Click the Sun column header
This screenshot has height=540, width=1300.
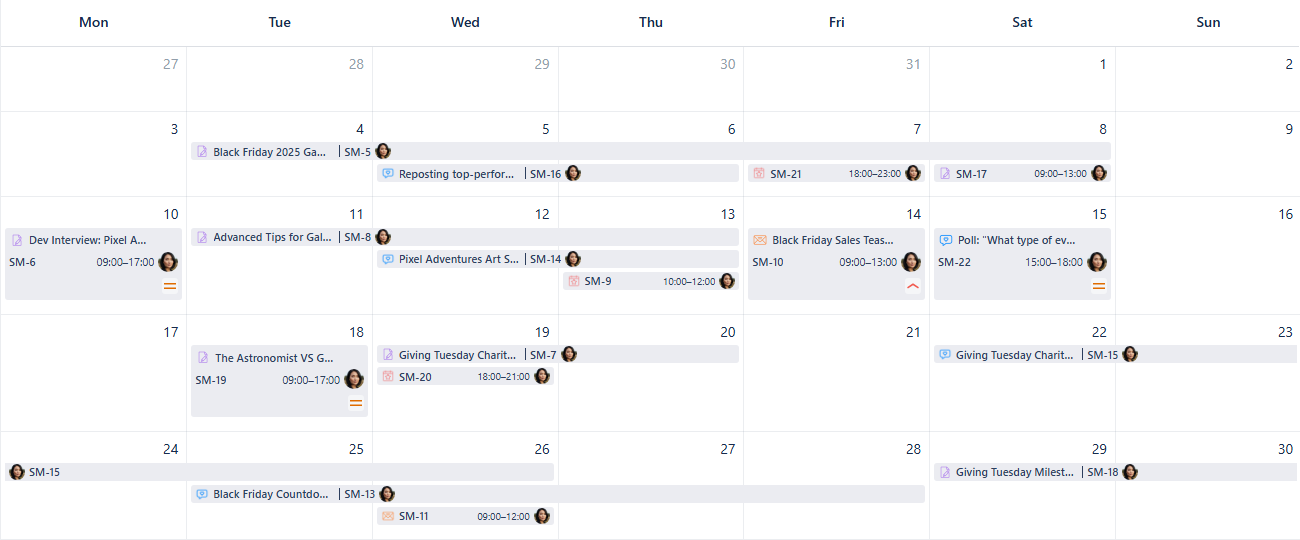pyautogui.click(x=1208, y=22)
